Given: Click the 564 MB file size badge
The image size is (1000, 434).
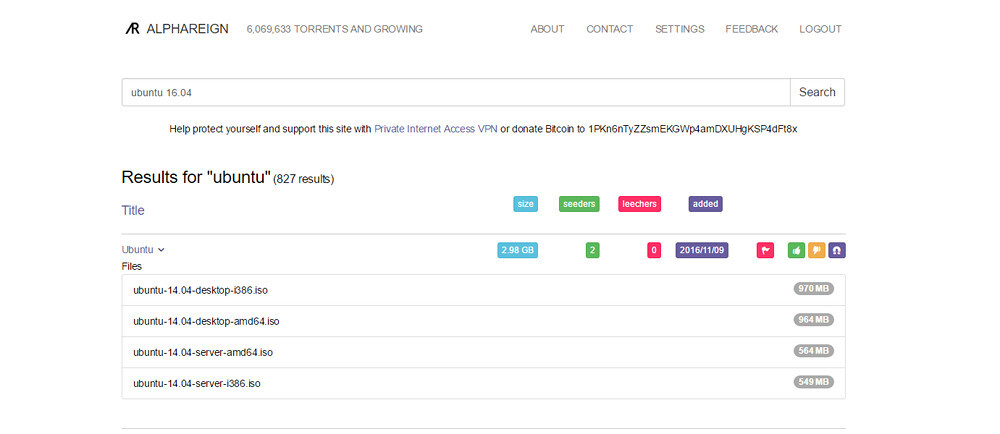Looking at the screenshot, I should click(814, 351).
